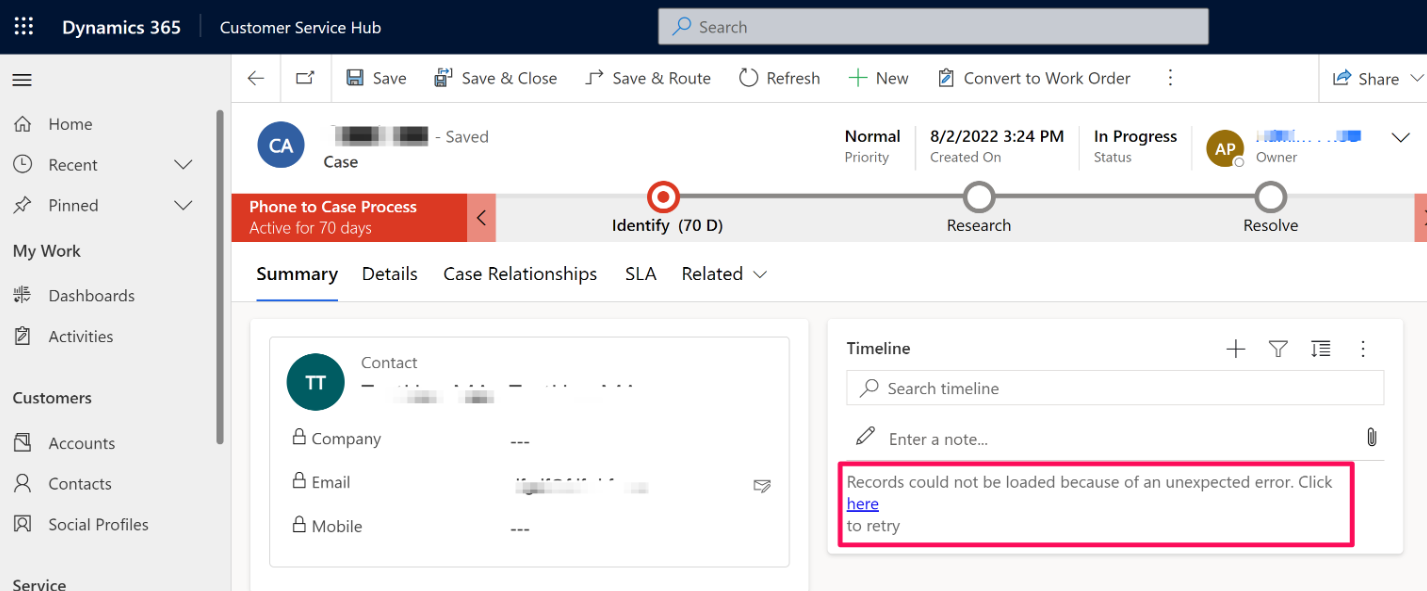The image size is (1427, 591).
Task: Select the Identify stage marker
Action: point(663,196)
